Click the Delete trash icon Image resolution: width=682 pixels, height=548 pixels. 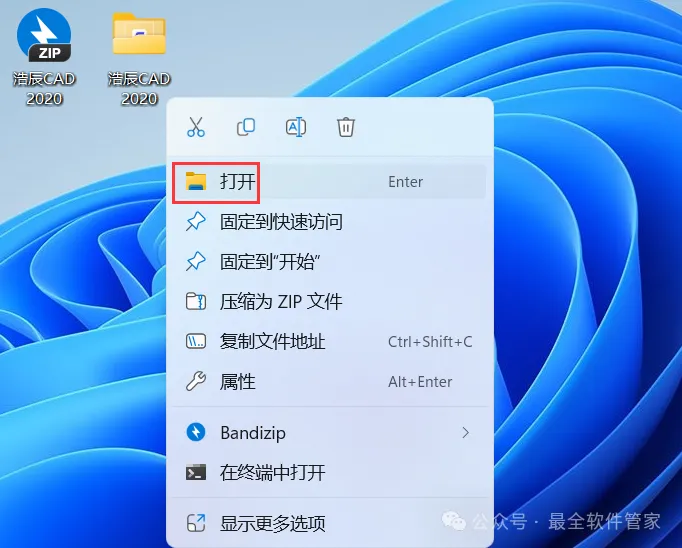[346, 127]
